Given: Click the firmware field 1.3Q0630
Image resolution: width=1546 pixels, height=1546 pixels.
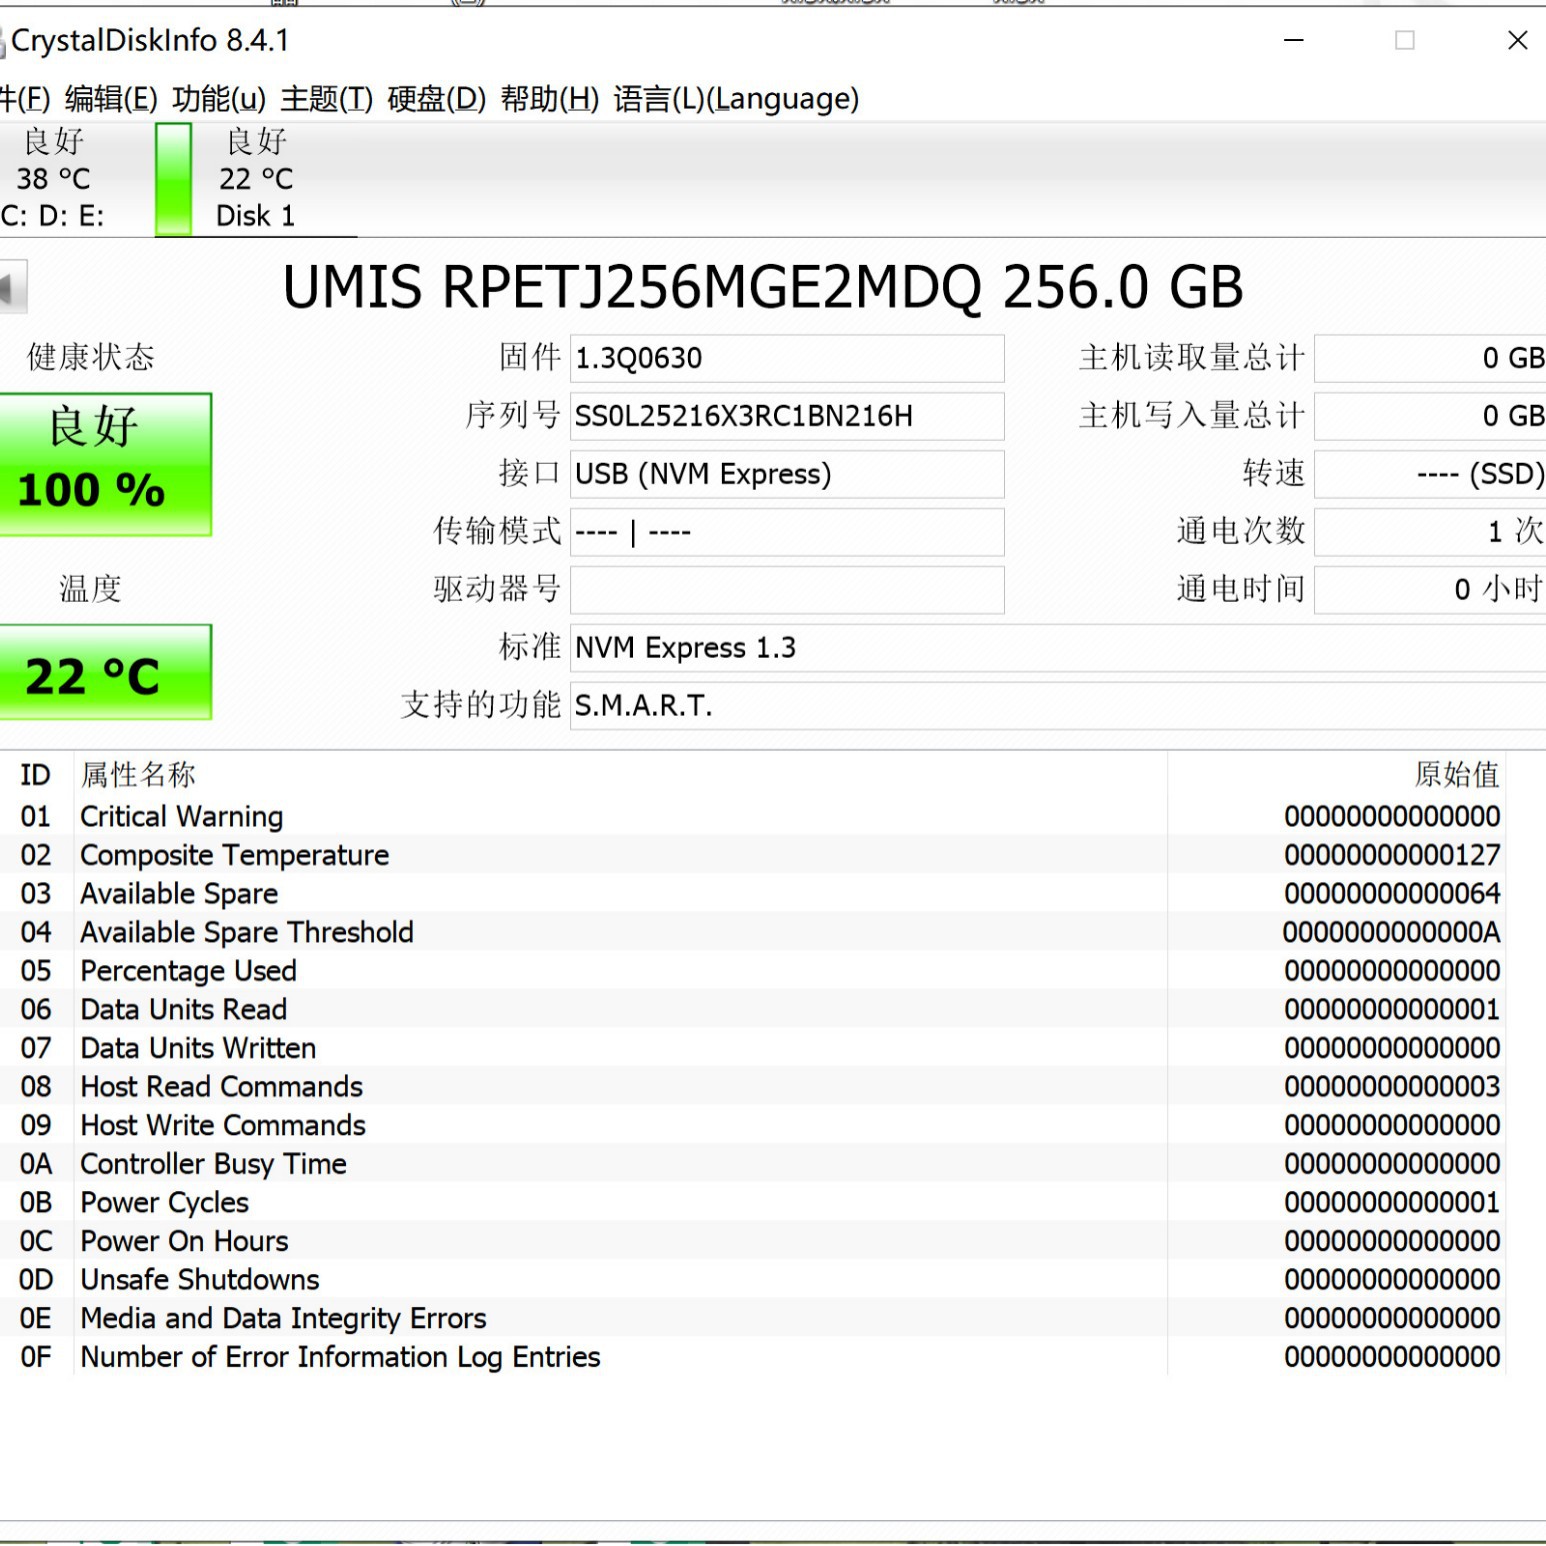Looking at the screenshot, I should tap(787, 358).
